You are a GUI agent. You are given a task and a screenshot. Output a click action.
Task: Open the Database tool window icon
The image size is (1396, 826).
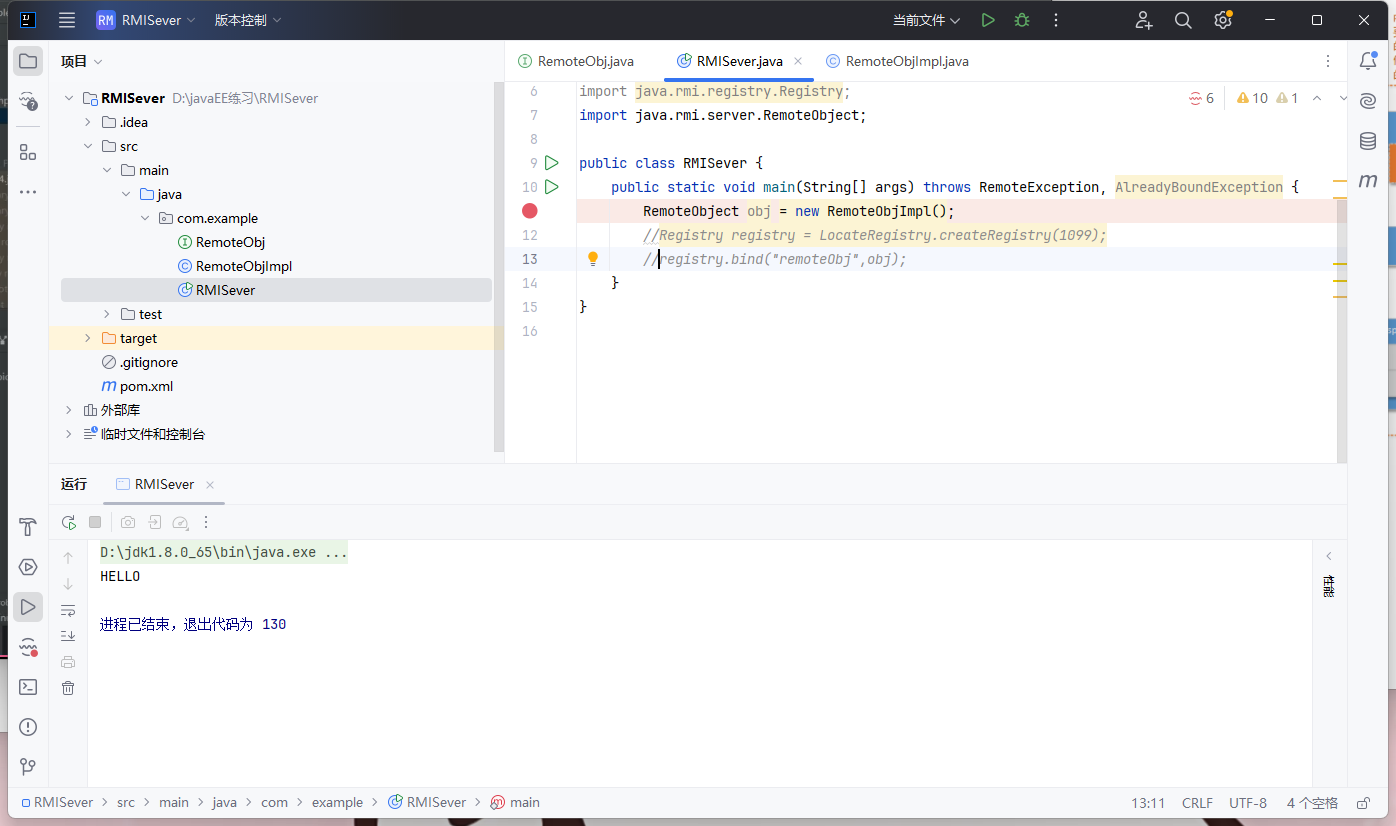coord(1368,141)
